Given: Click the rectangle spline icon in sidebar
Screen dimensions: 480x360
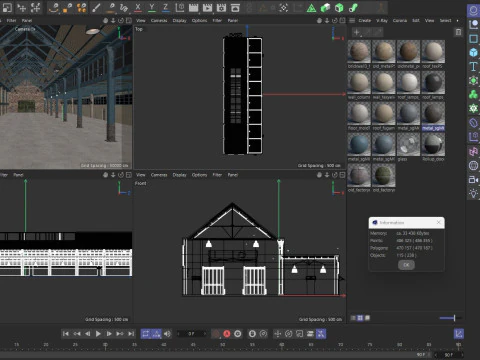Looking at the screenshot, I should (x=473, y=39).
